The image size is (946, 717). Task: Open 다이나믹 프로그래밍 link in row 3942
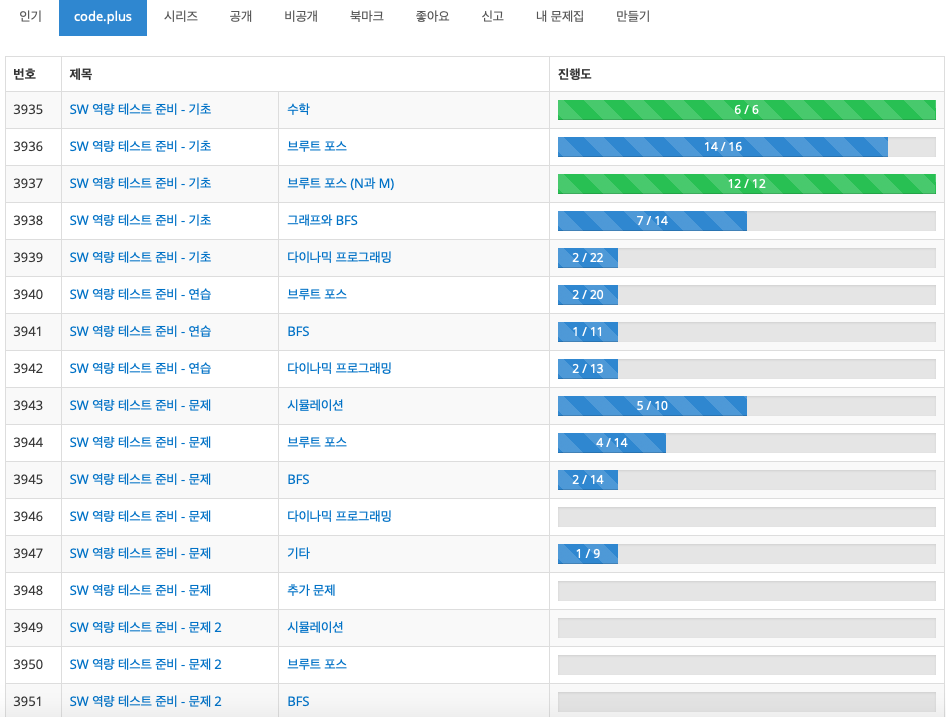(x=339, y=368)
